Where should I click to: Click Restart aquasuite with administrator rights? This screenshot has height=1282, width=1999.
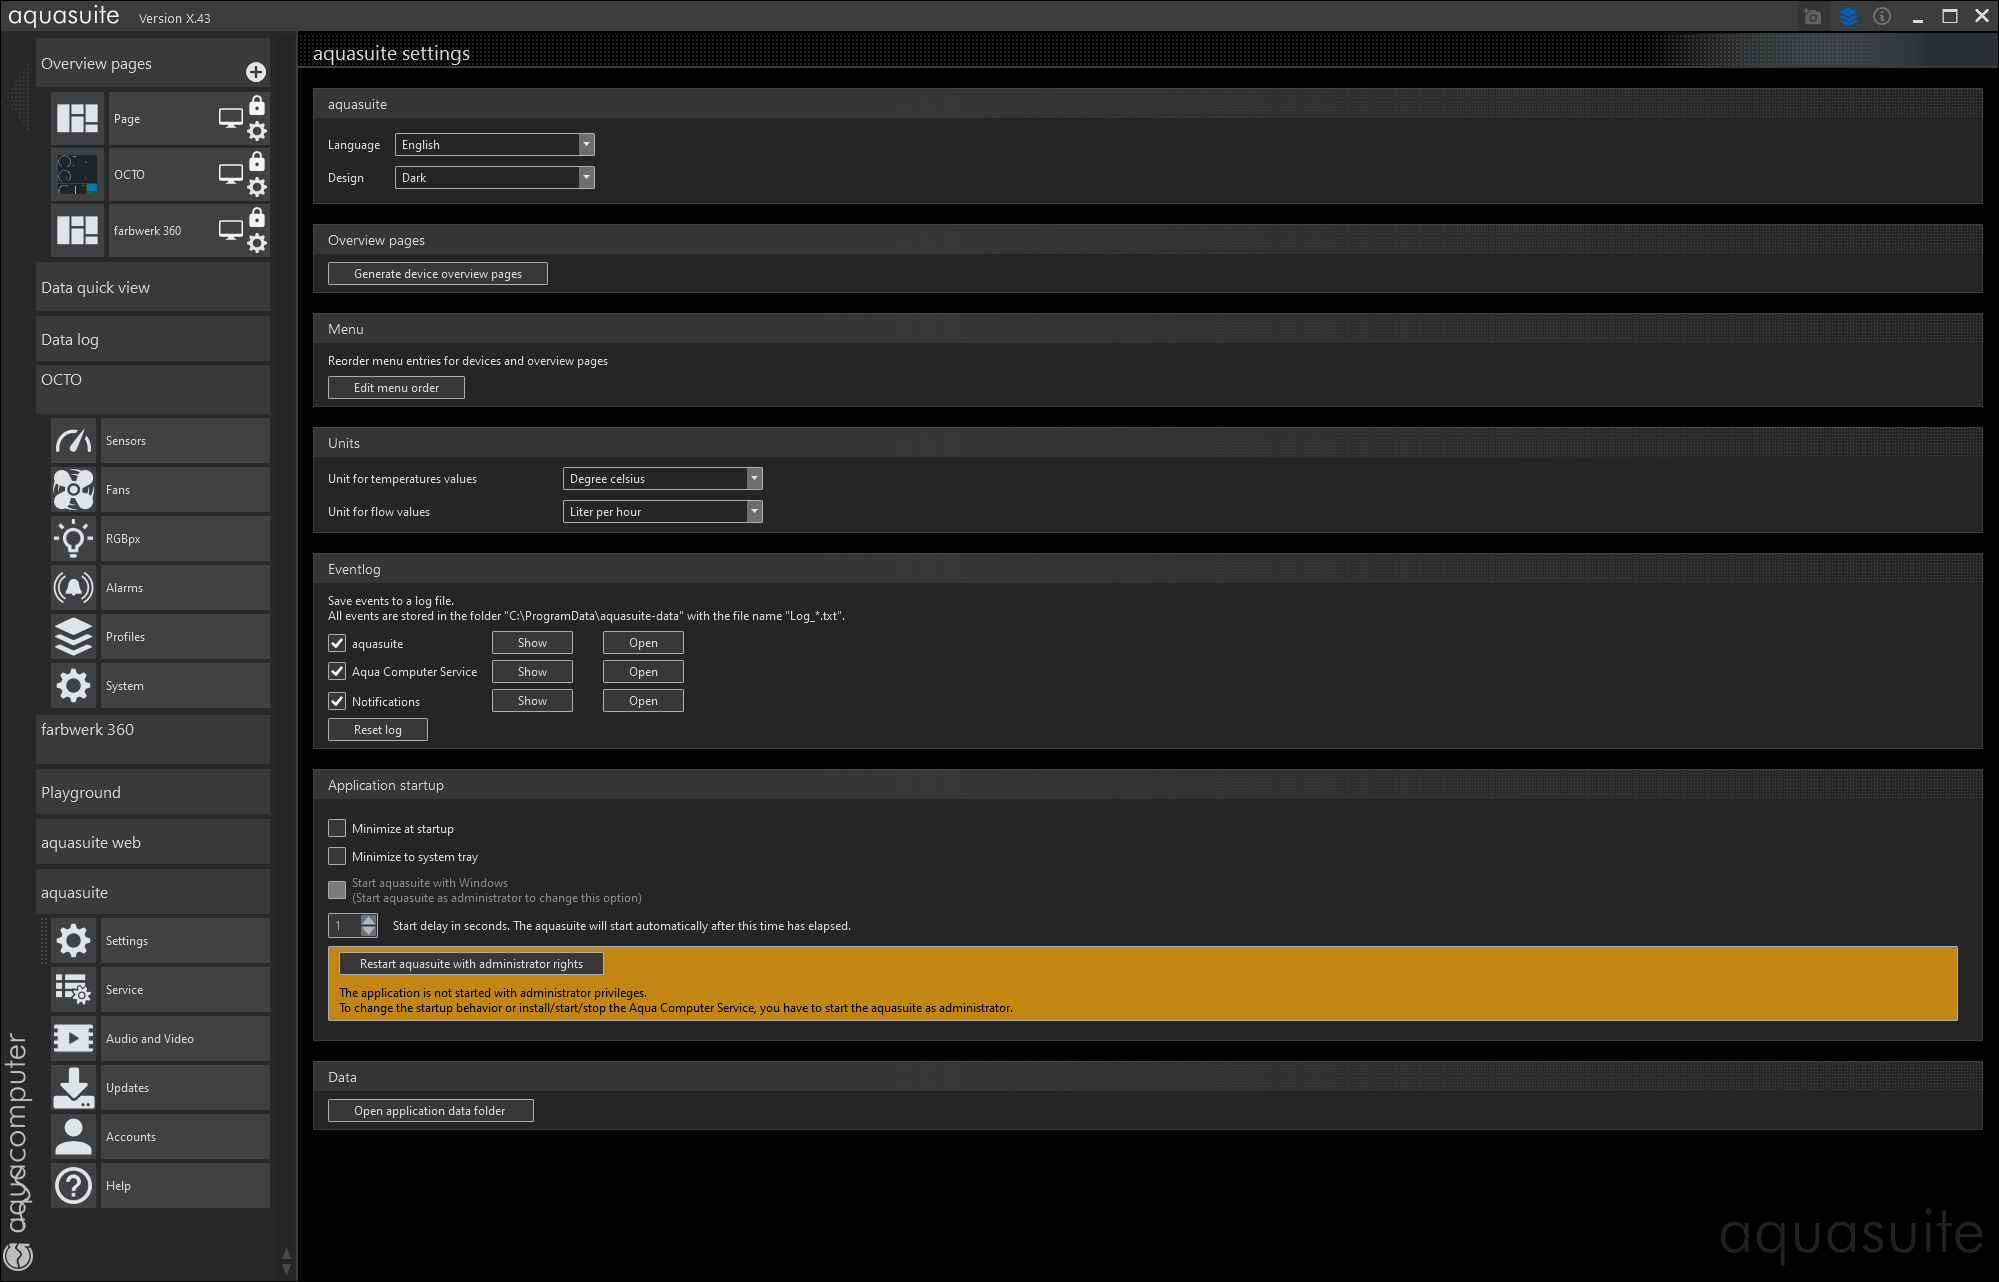point(470,964)
